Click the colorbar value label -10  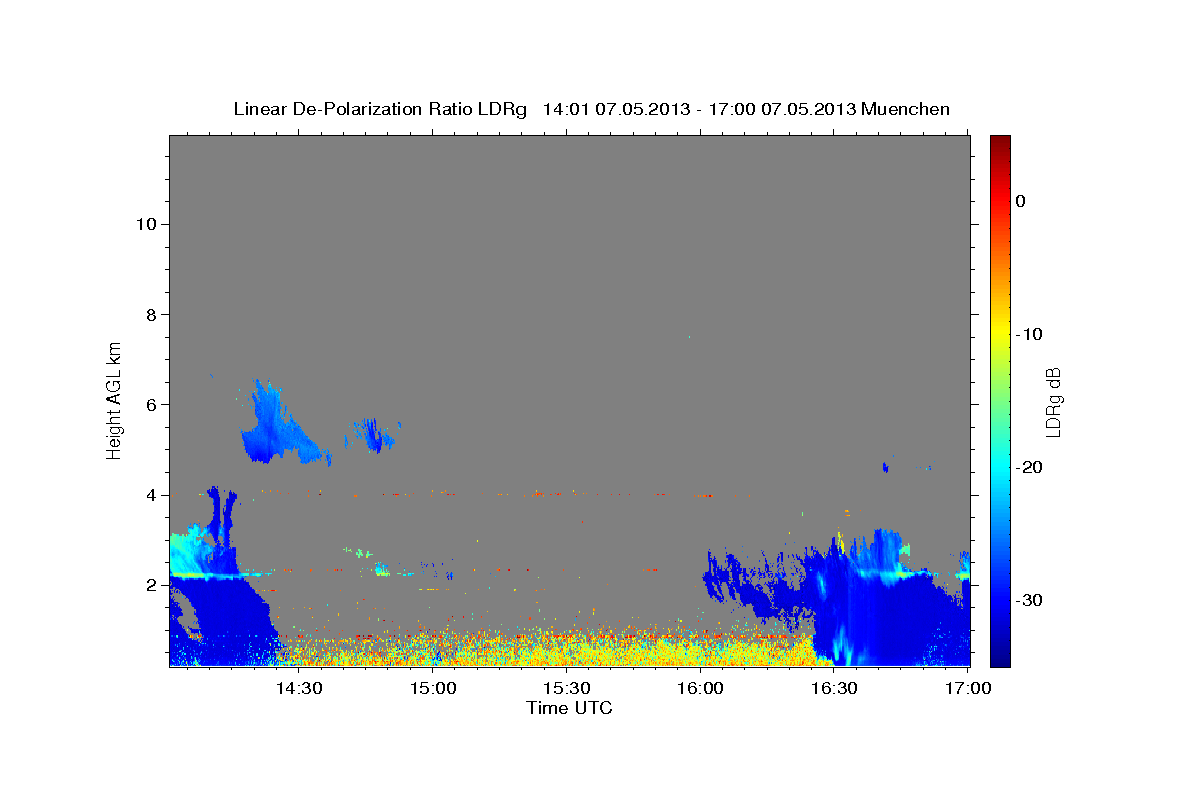tap(1030, 334)
